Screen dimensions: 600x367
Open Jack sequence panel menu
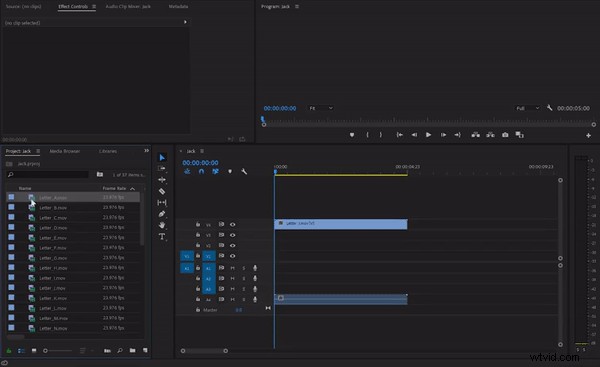(202, 151)
